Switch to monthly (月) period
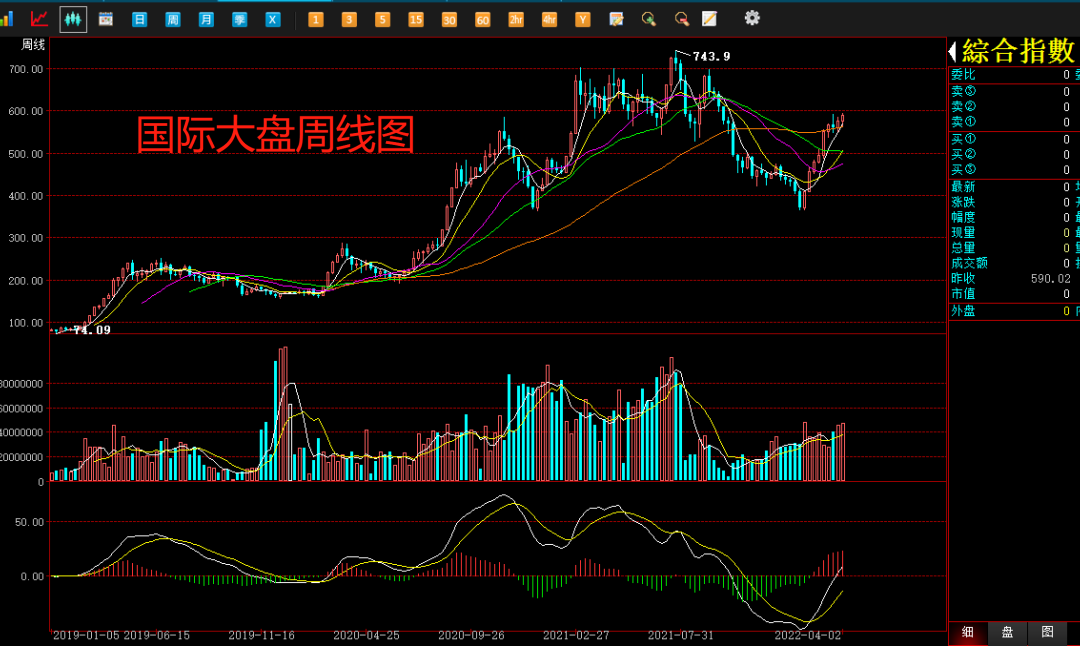The image size is (1080, 646). 206,19
